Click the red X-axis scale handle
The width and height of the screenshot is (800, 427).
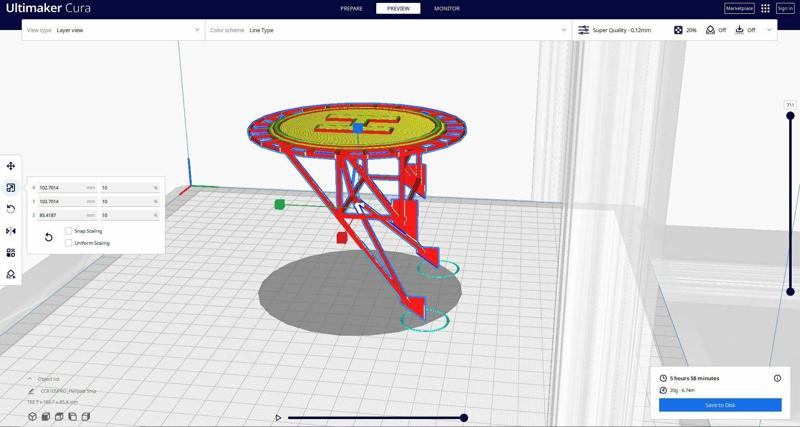click(x=341, y=238)
